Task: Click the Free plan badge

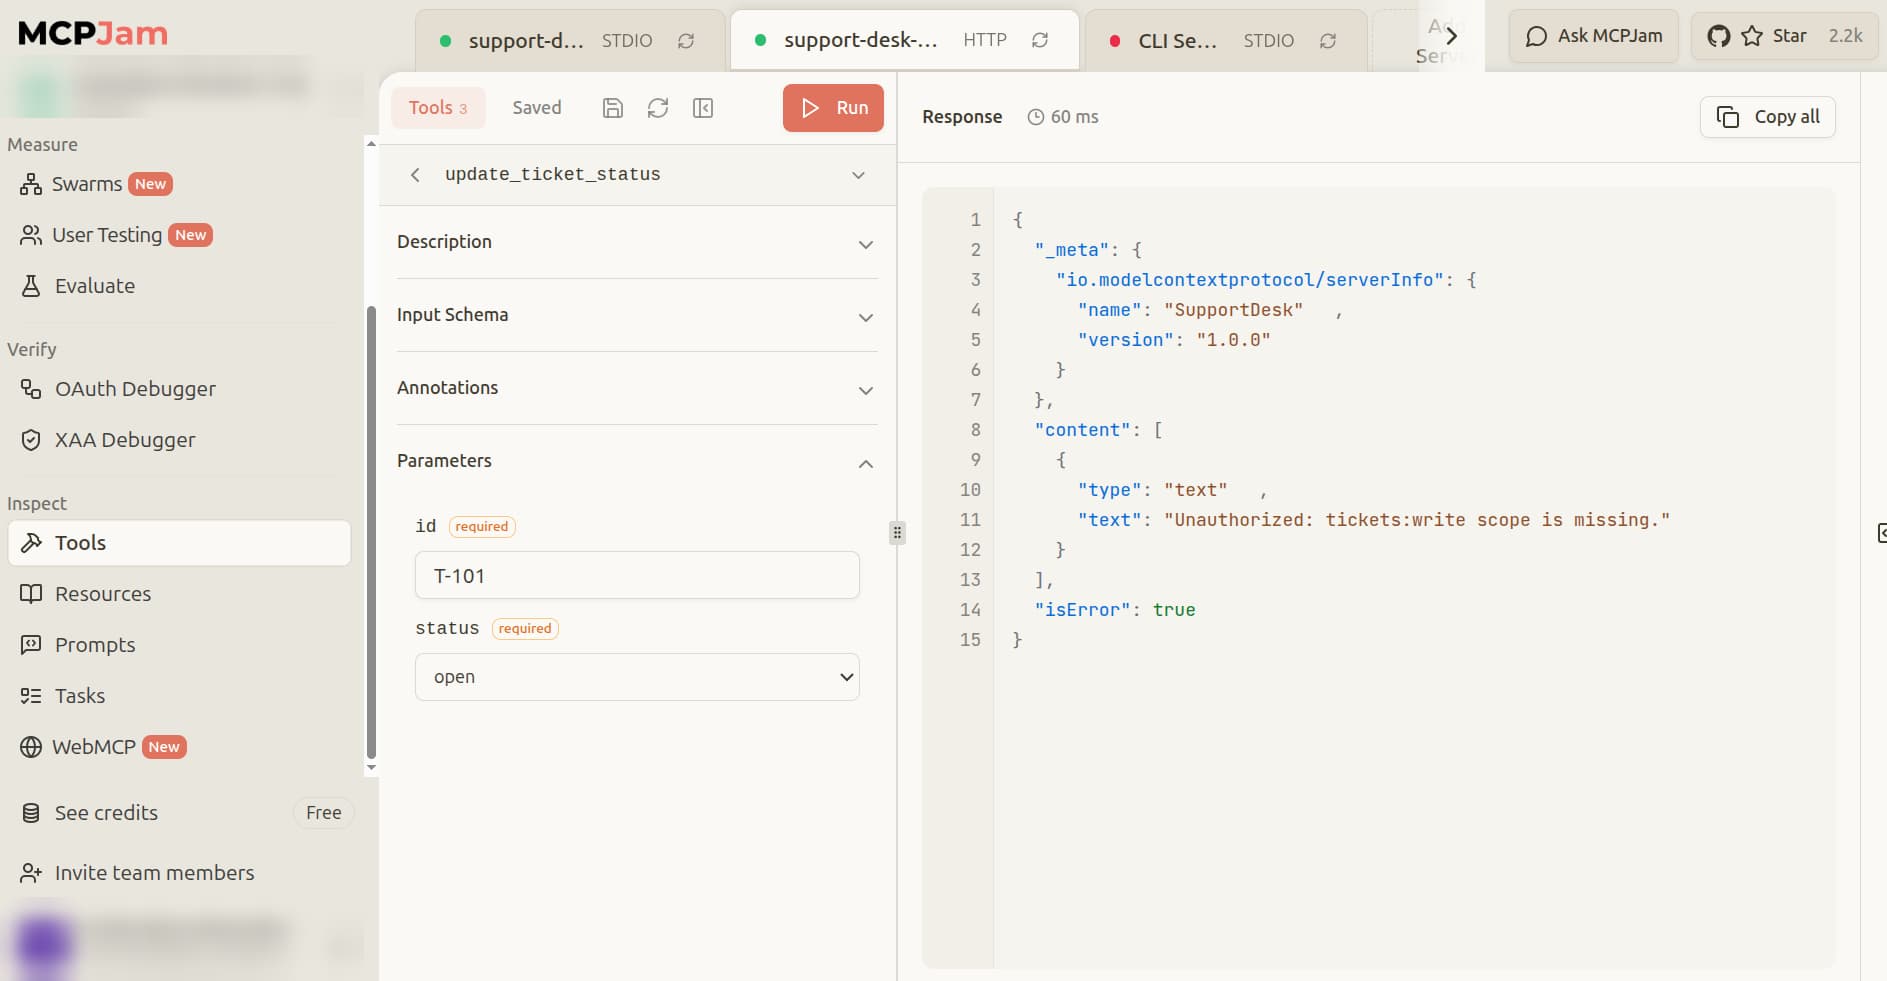Action: click(324, 813)
